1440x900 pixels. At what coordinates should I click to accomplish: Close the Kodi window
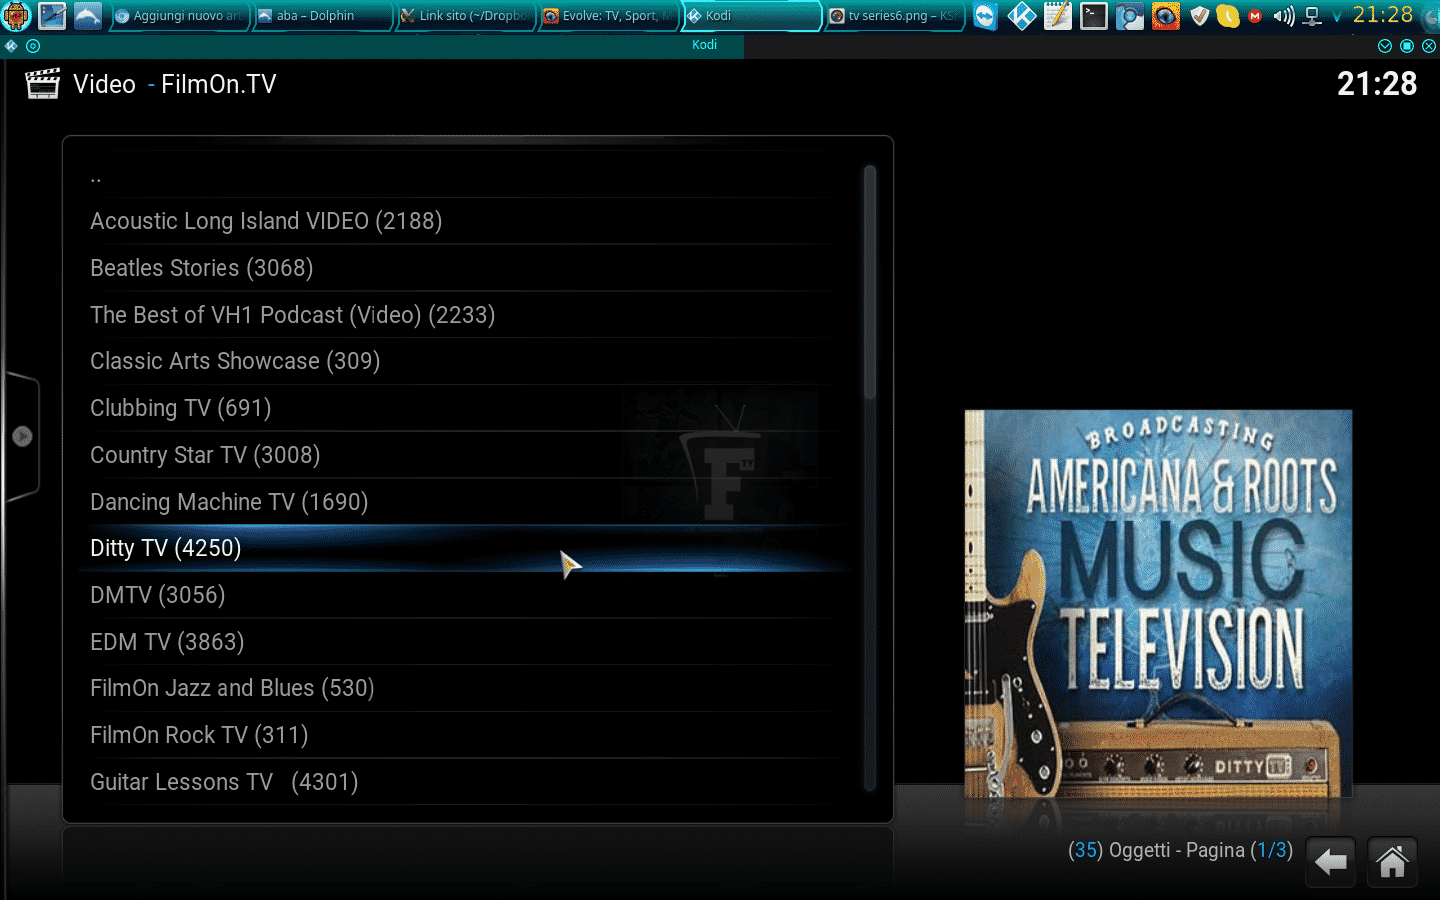1429,46
